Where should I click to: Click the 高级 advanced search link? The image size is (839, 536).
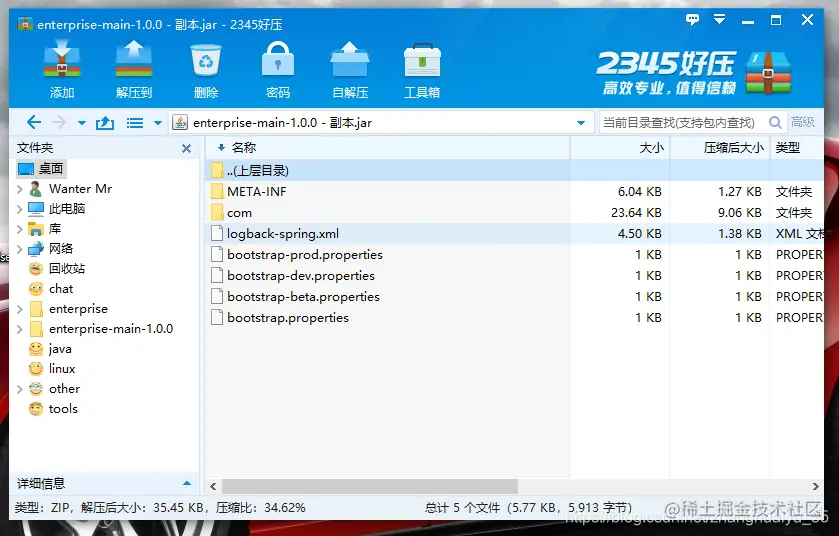pos(803,122)
